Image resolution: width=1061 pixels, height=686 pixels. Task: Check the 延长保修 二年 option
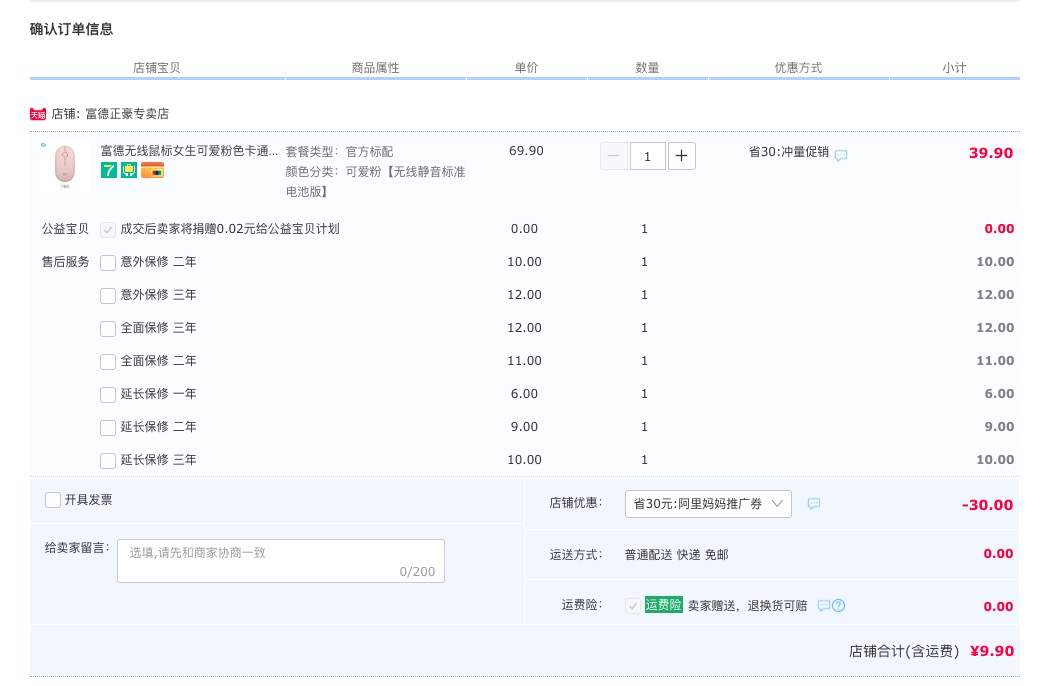[x=108, y=428]
